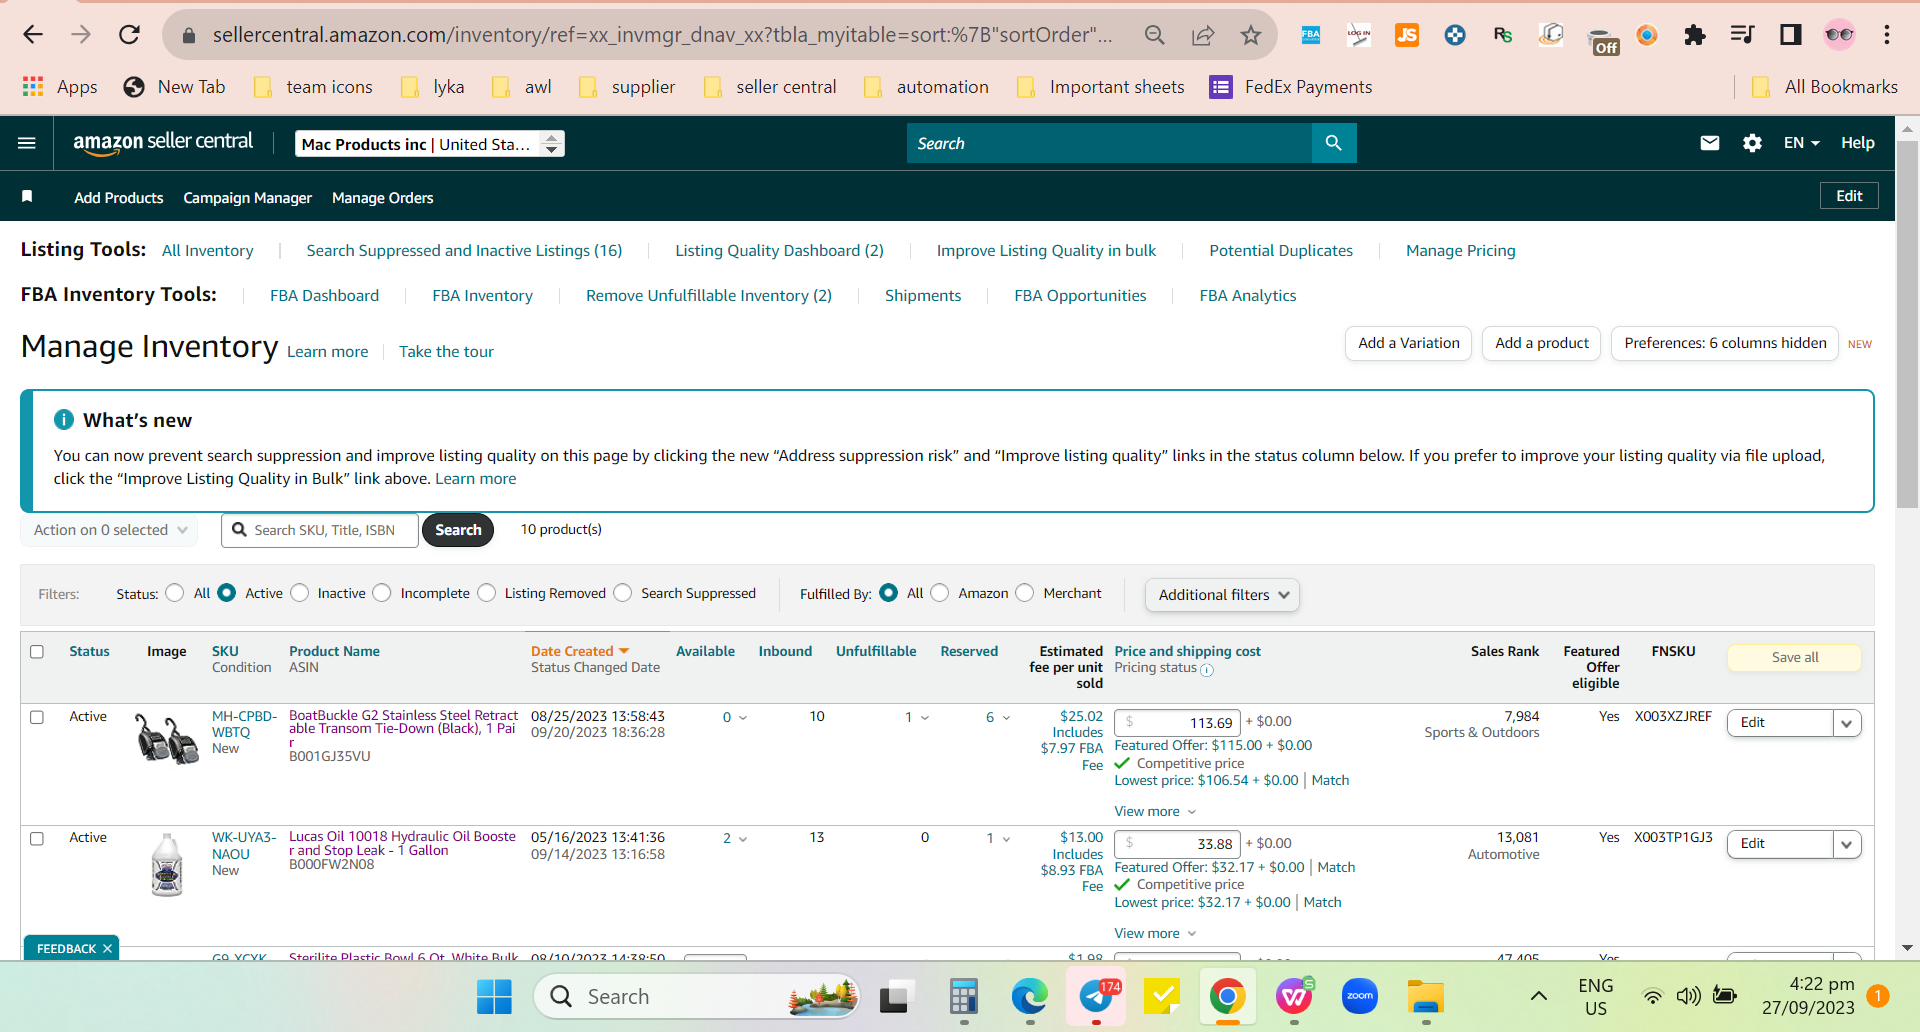Open the Shipments tool link
The image size is (1920, 1032).
coord(922,295)
